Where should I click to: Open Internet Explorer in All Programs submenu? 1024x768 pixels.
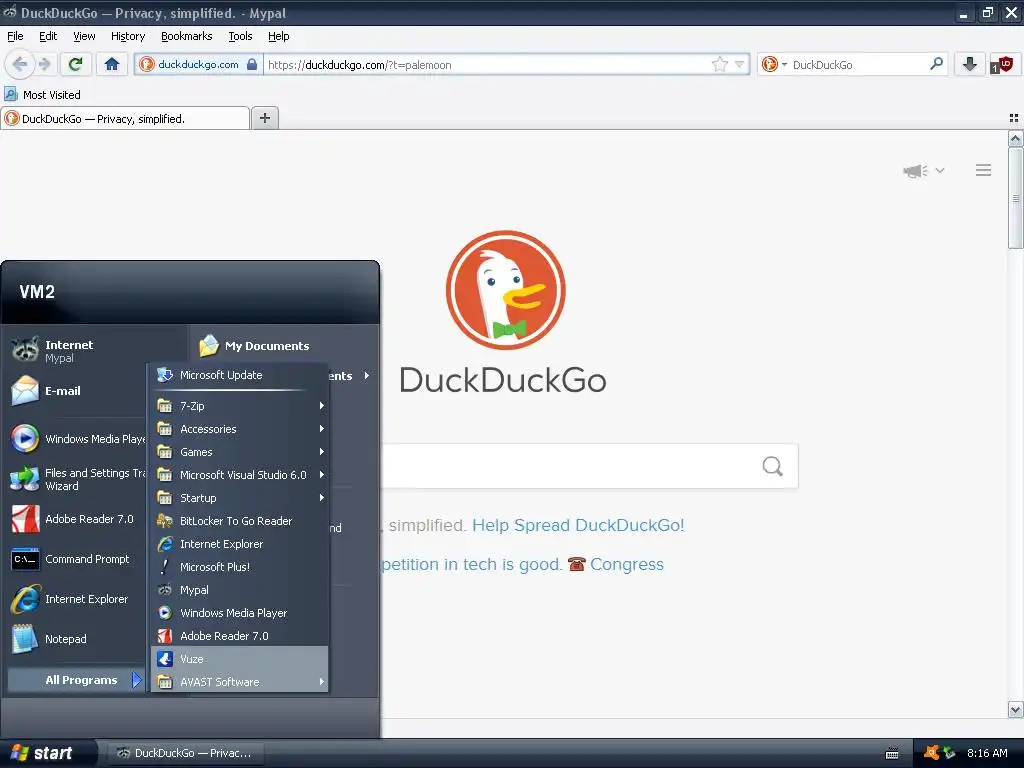239,544
